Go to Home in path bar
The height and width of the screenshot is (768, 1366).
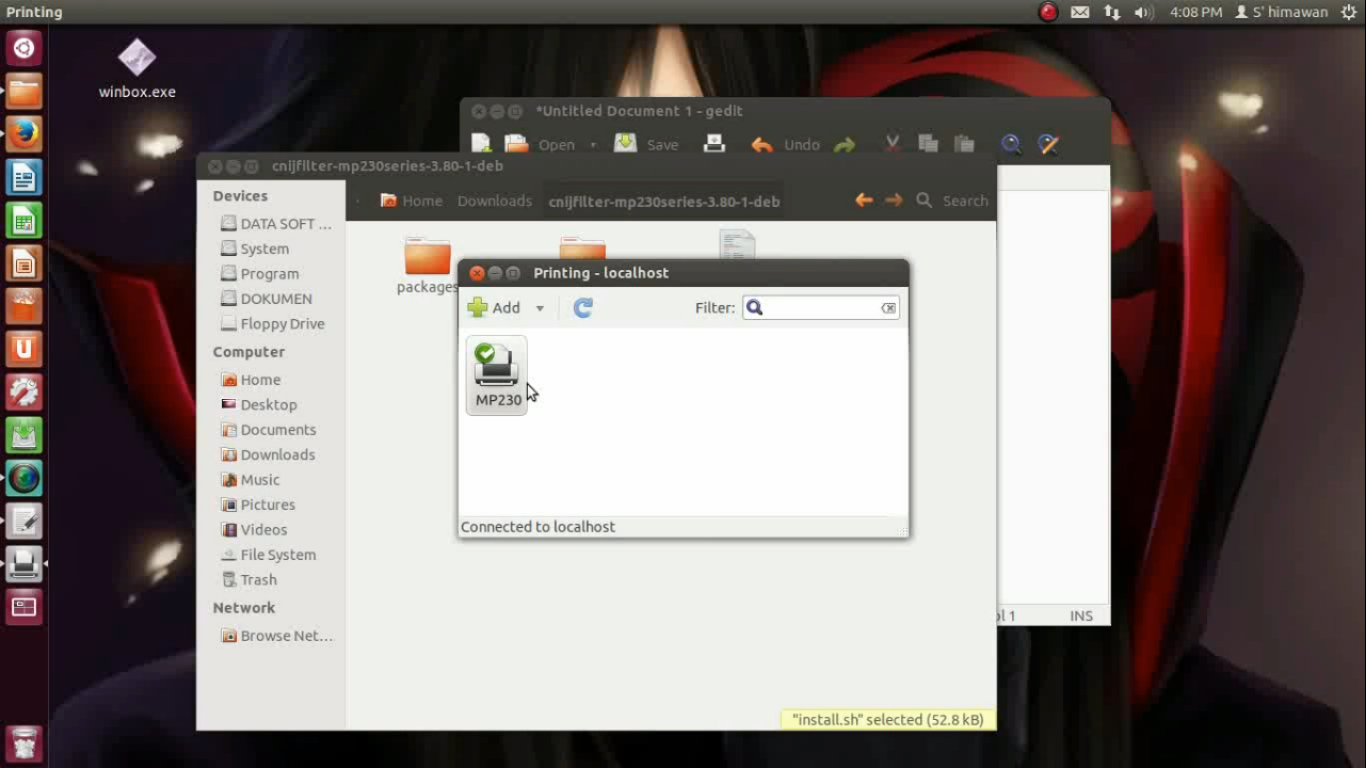(x=411, y=201)
